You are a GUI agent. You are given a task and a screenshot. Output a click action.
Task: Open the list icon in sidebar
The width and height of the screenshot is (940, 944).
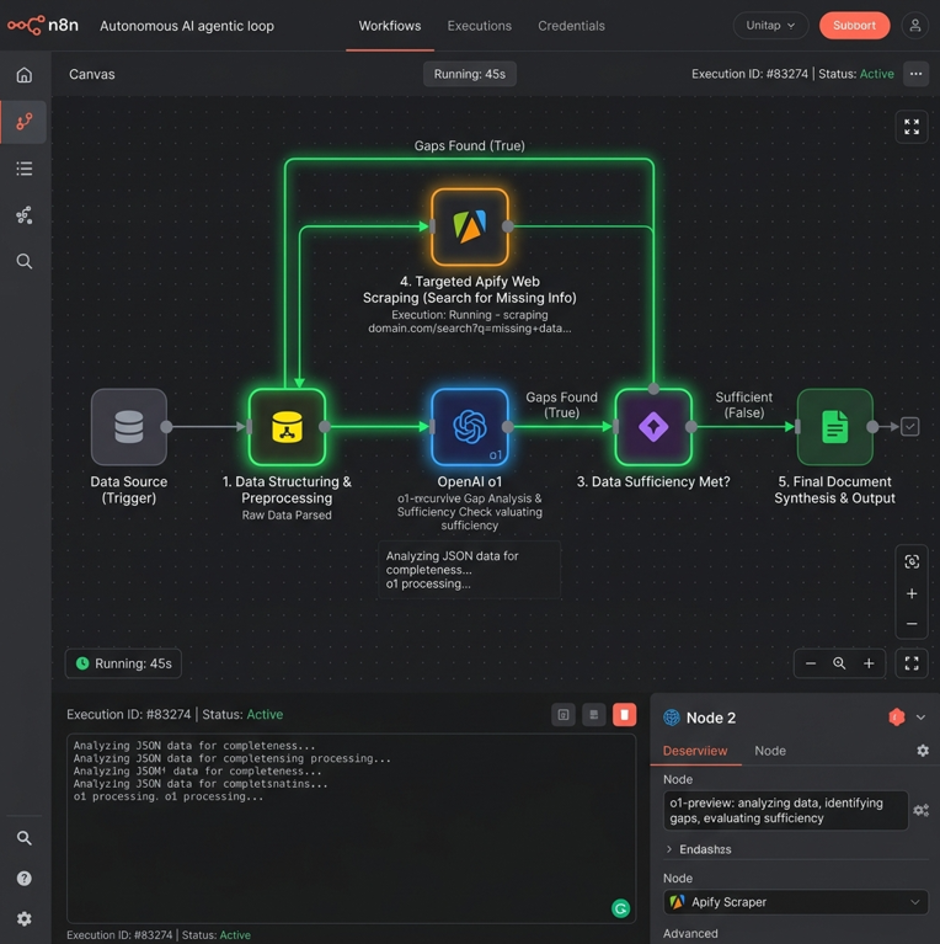click(x=24, y=169)
